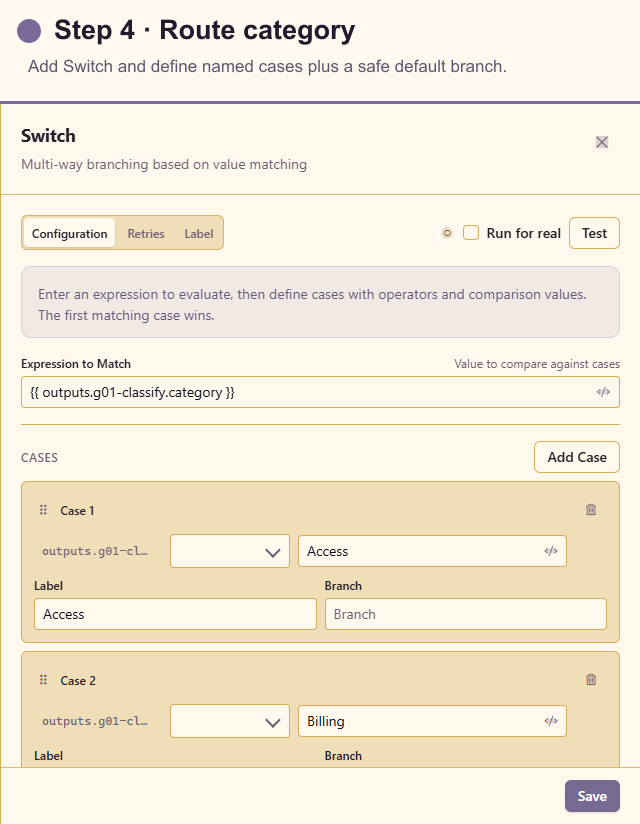Image resolution: width=640 pixels, height=824 pixels.
Task: Click code icon in Case 1 Access value field
Action: 551,551
